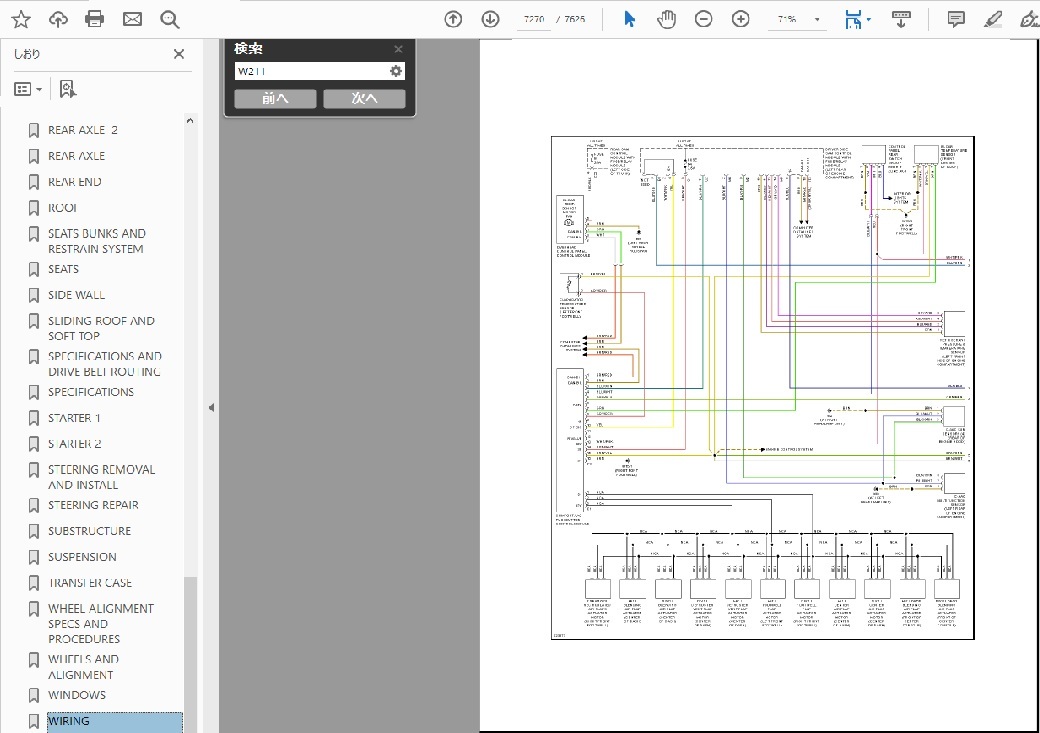Click the bookmarks panel scrollbar thumb
1040x733 pixels.
[x=190, y=653]
